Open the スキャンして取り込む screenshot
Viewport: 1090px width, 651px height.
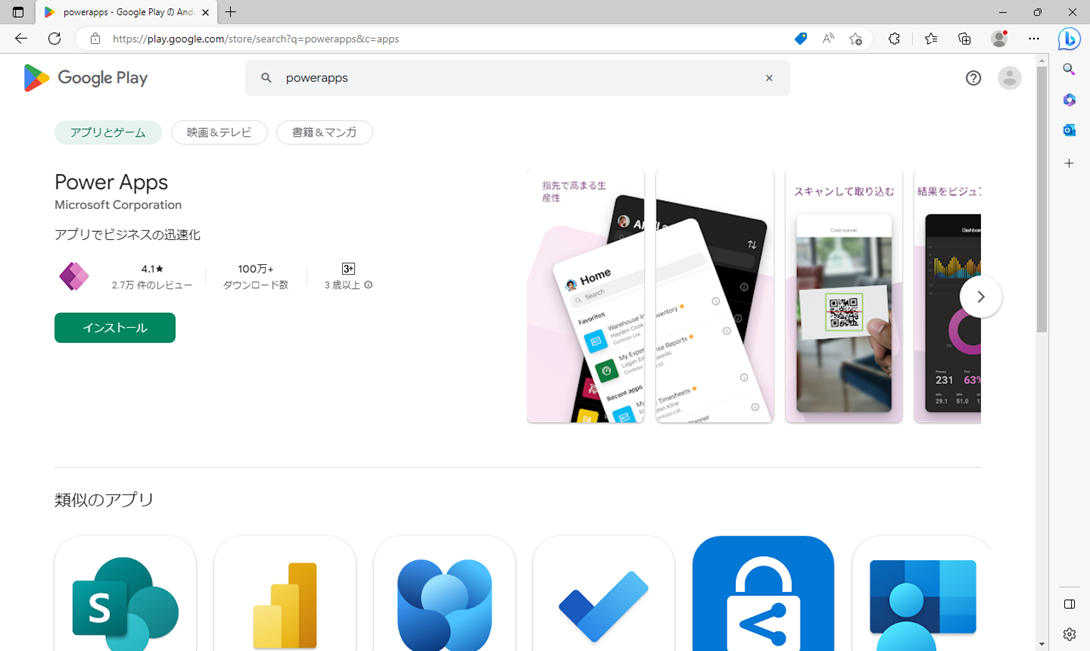(843, 296)
